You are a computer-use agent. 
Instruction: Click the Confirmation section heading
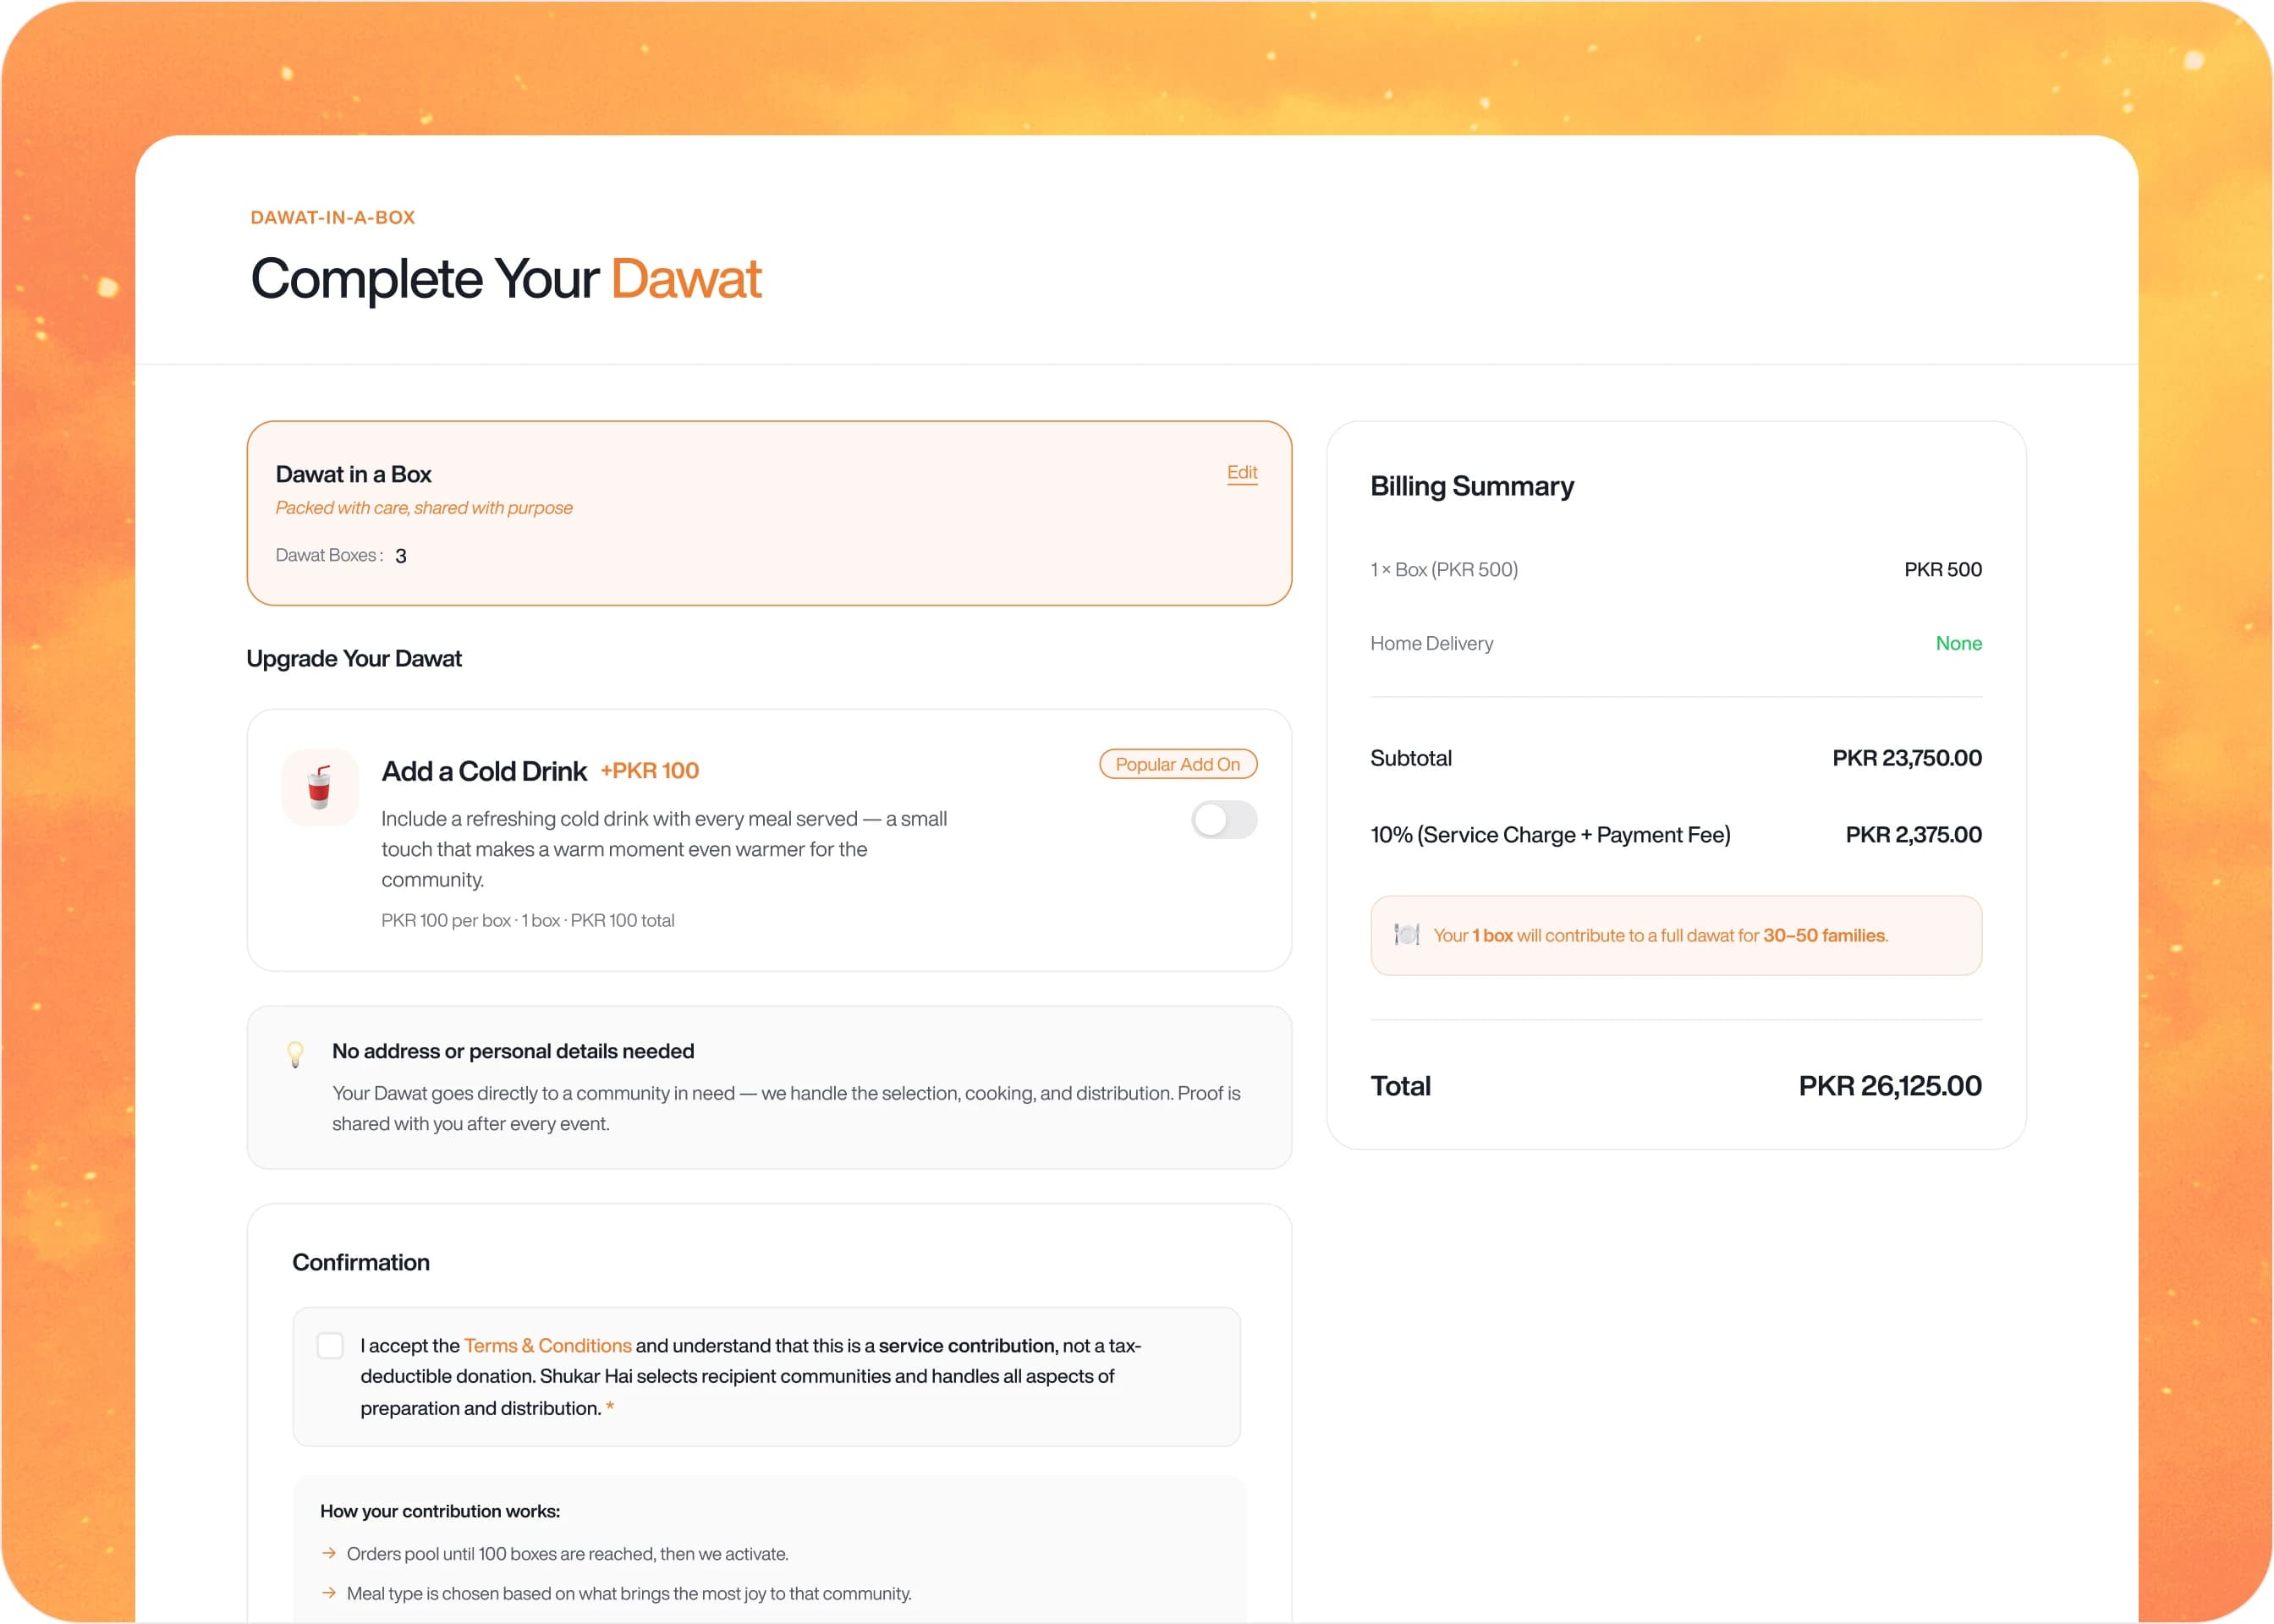(x=361, y=1262)
